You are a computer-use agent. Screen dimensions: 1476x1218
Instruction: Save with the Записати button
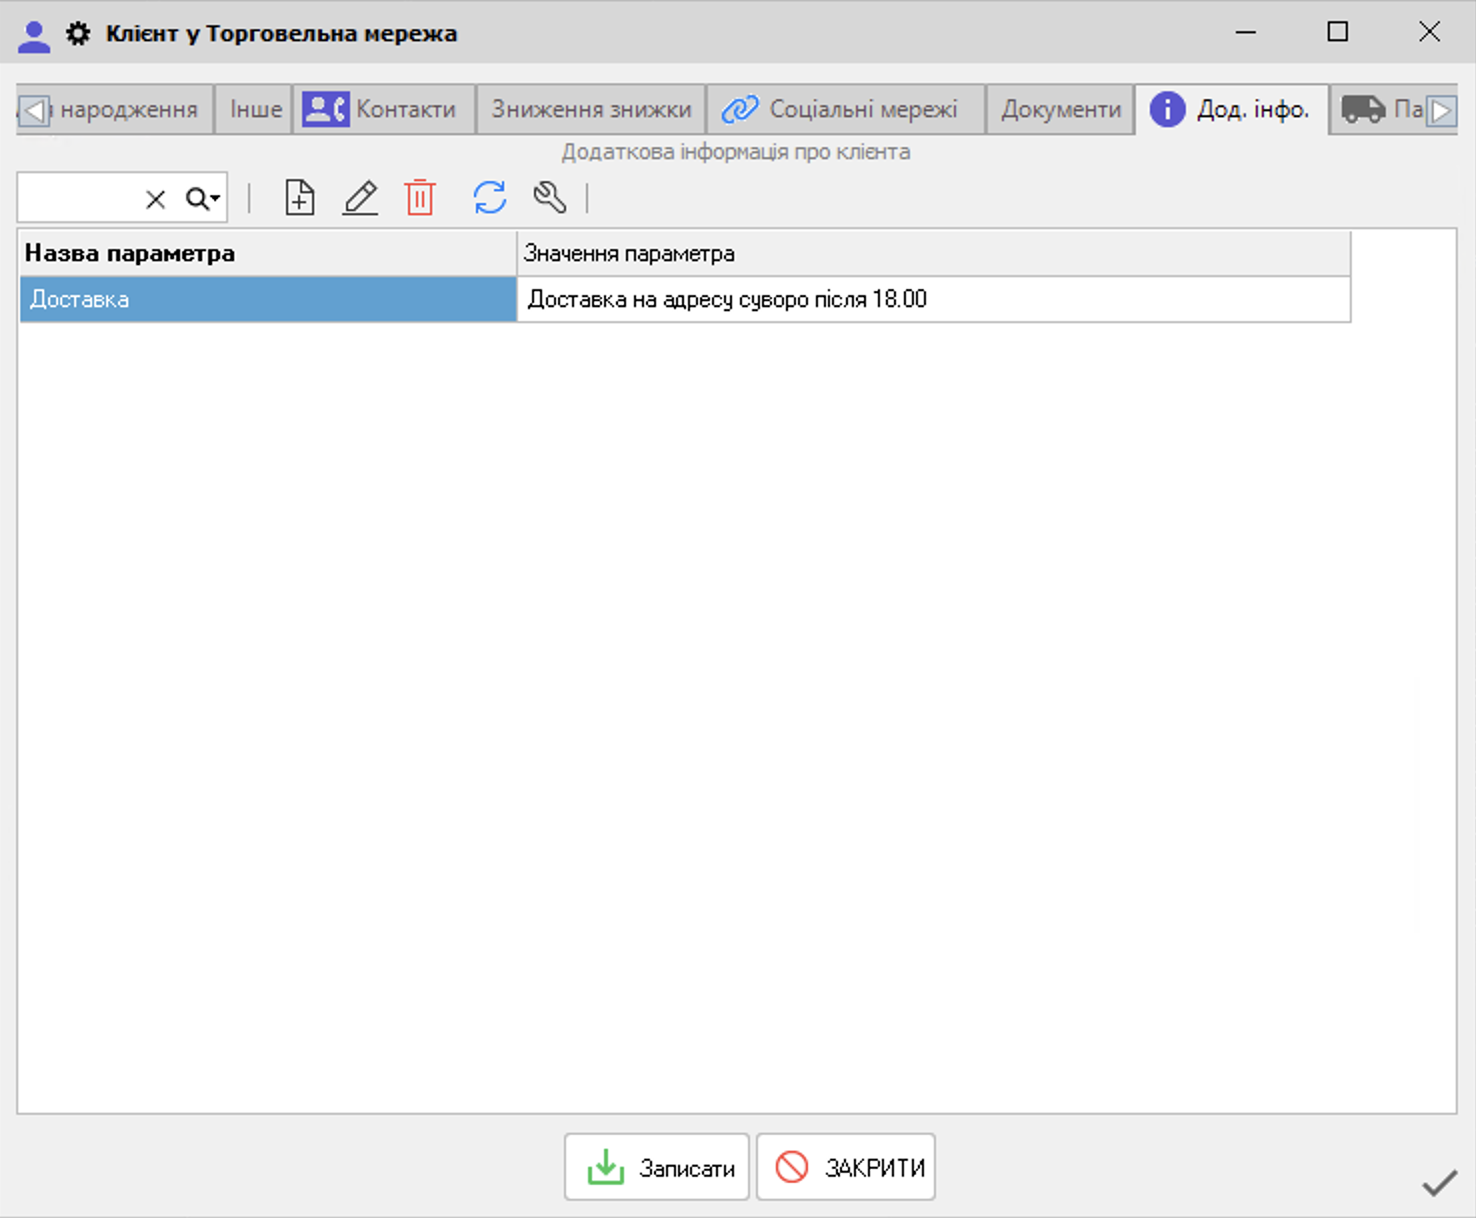pyautogui.click(x=657, y=1167)
